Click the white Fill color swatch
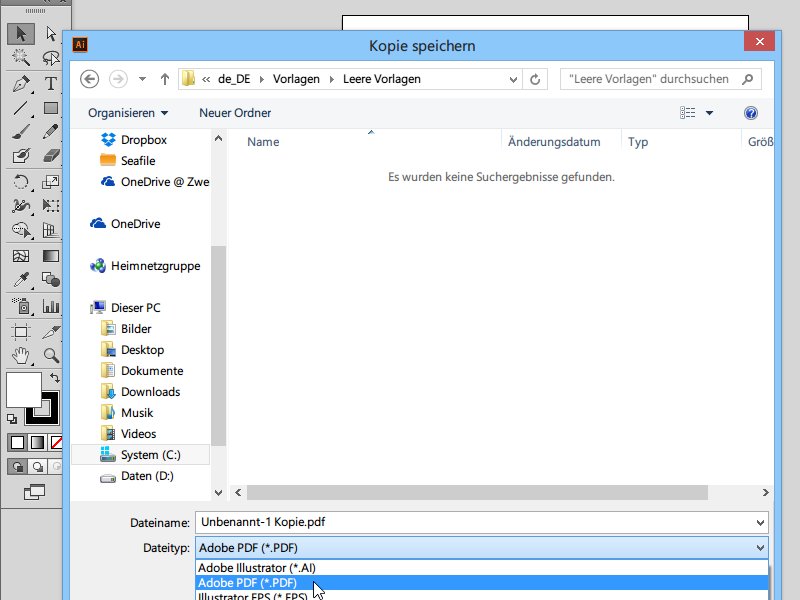The image size is (800, 600). pos(23,390)
